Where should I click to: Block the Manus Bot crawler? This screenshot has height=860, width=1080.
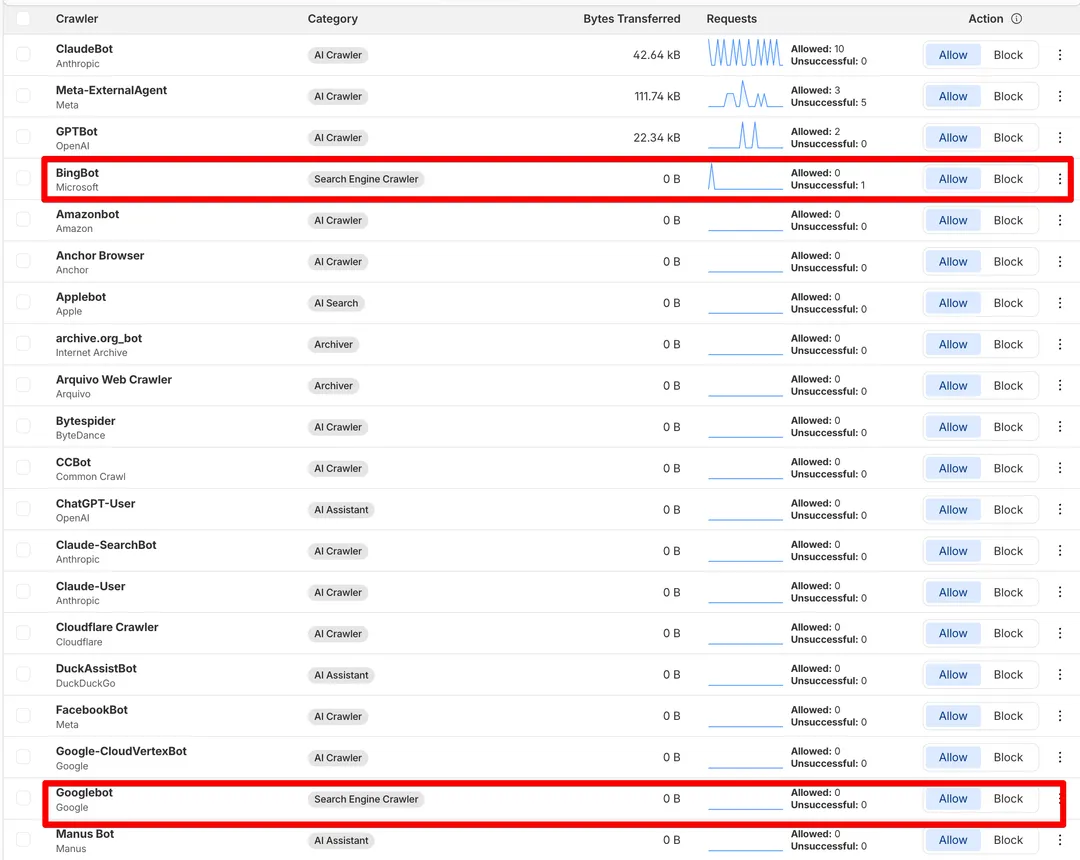[x=1008, y=840]
